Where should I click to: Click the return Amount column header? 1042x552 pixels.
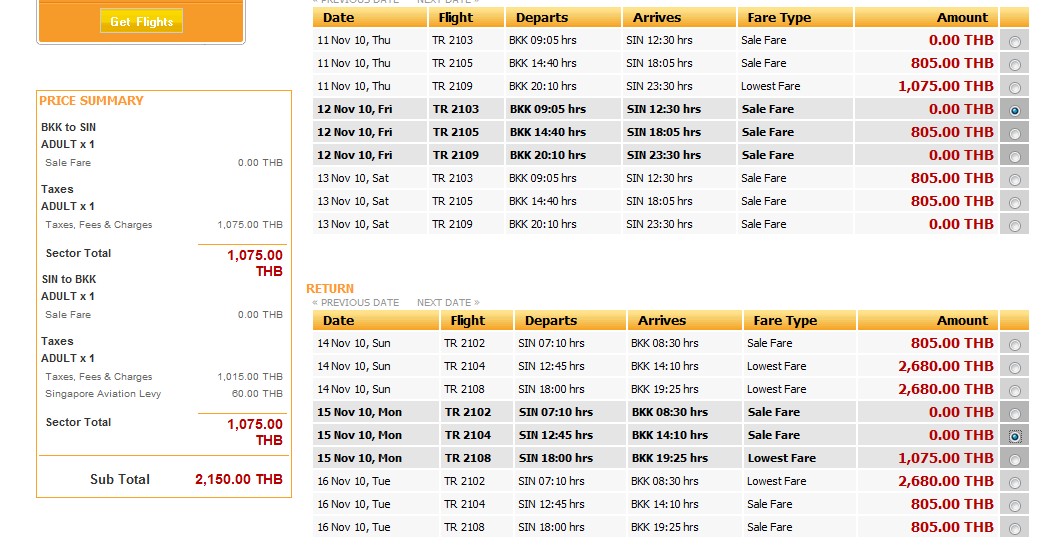tap(962, 321)
